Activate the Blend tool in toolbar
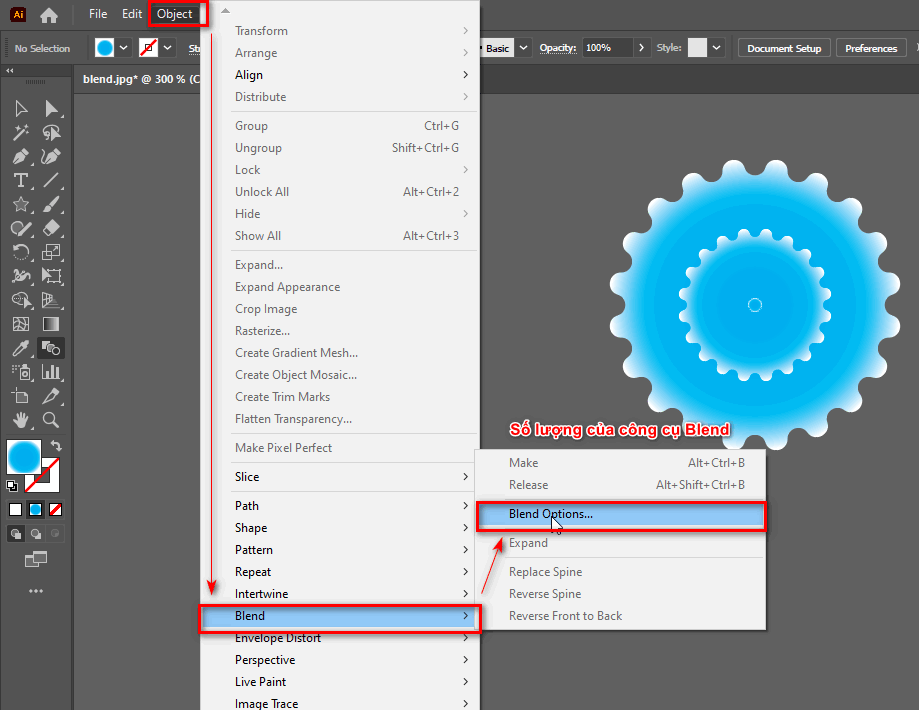The image size is (919, 710). click(51, 349)
